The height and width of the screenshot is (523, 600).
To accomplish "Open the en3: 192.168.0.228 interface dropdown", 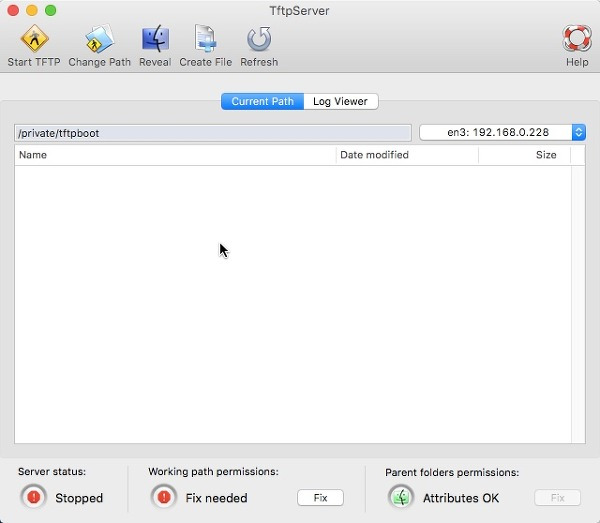I will pyautogui.click(x=502, y=132).
